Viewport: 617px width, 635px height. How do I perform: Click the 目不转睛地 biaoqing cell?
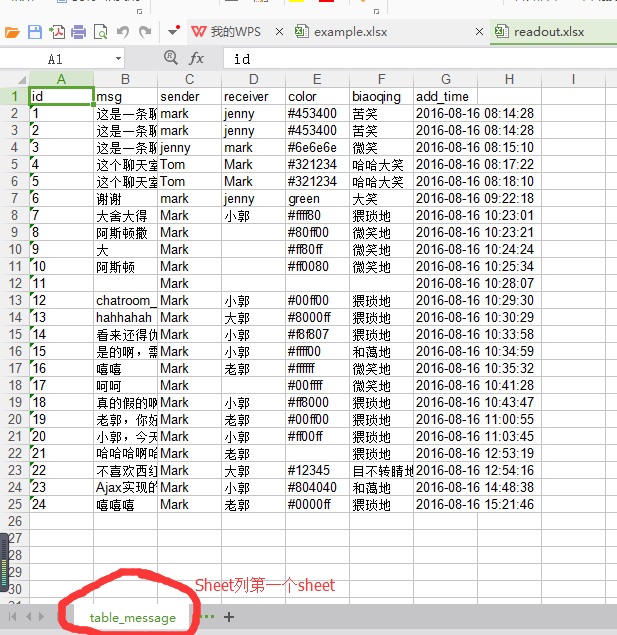[381, 471]
